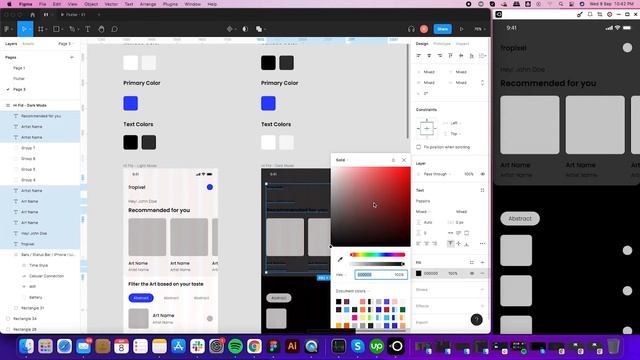Add a new fill with plus button
Viewport: 640px width, 360px height.
482,262
